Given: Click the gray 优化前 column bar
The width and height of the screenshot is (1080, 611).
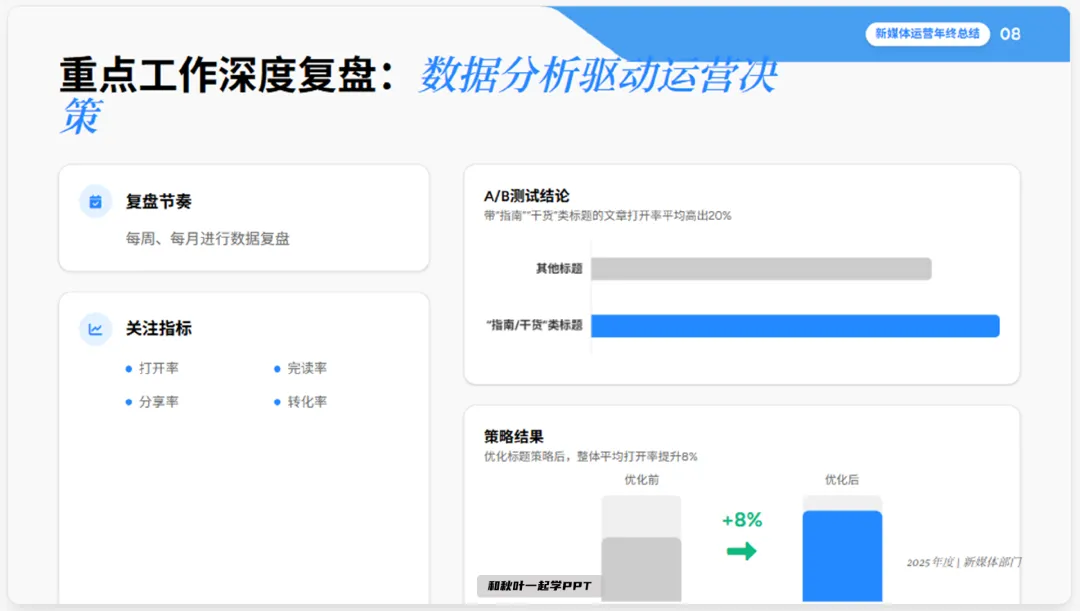Looking at the screenshot, I should 641,569.
